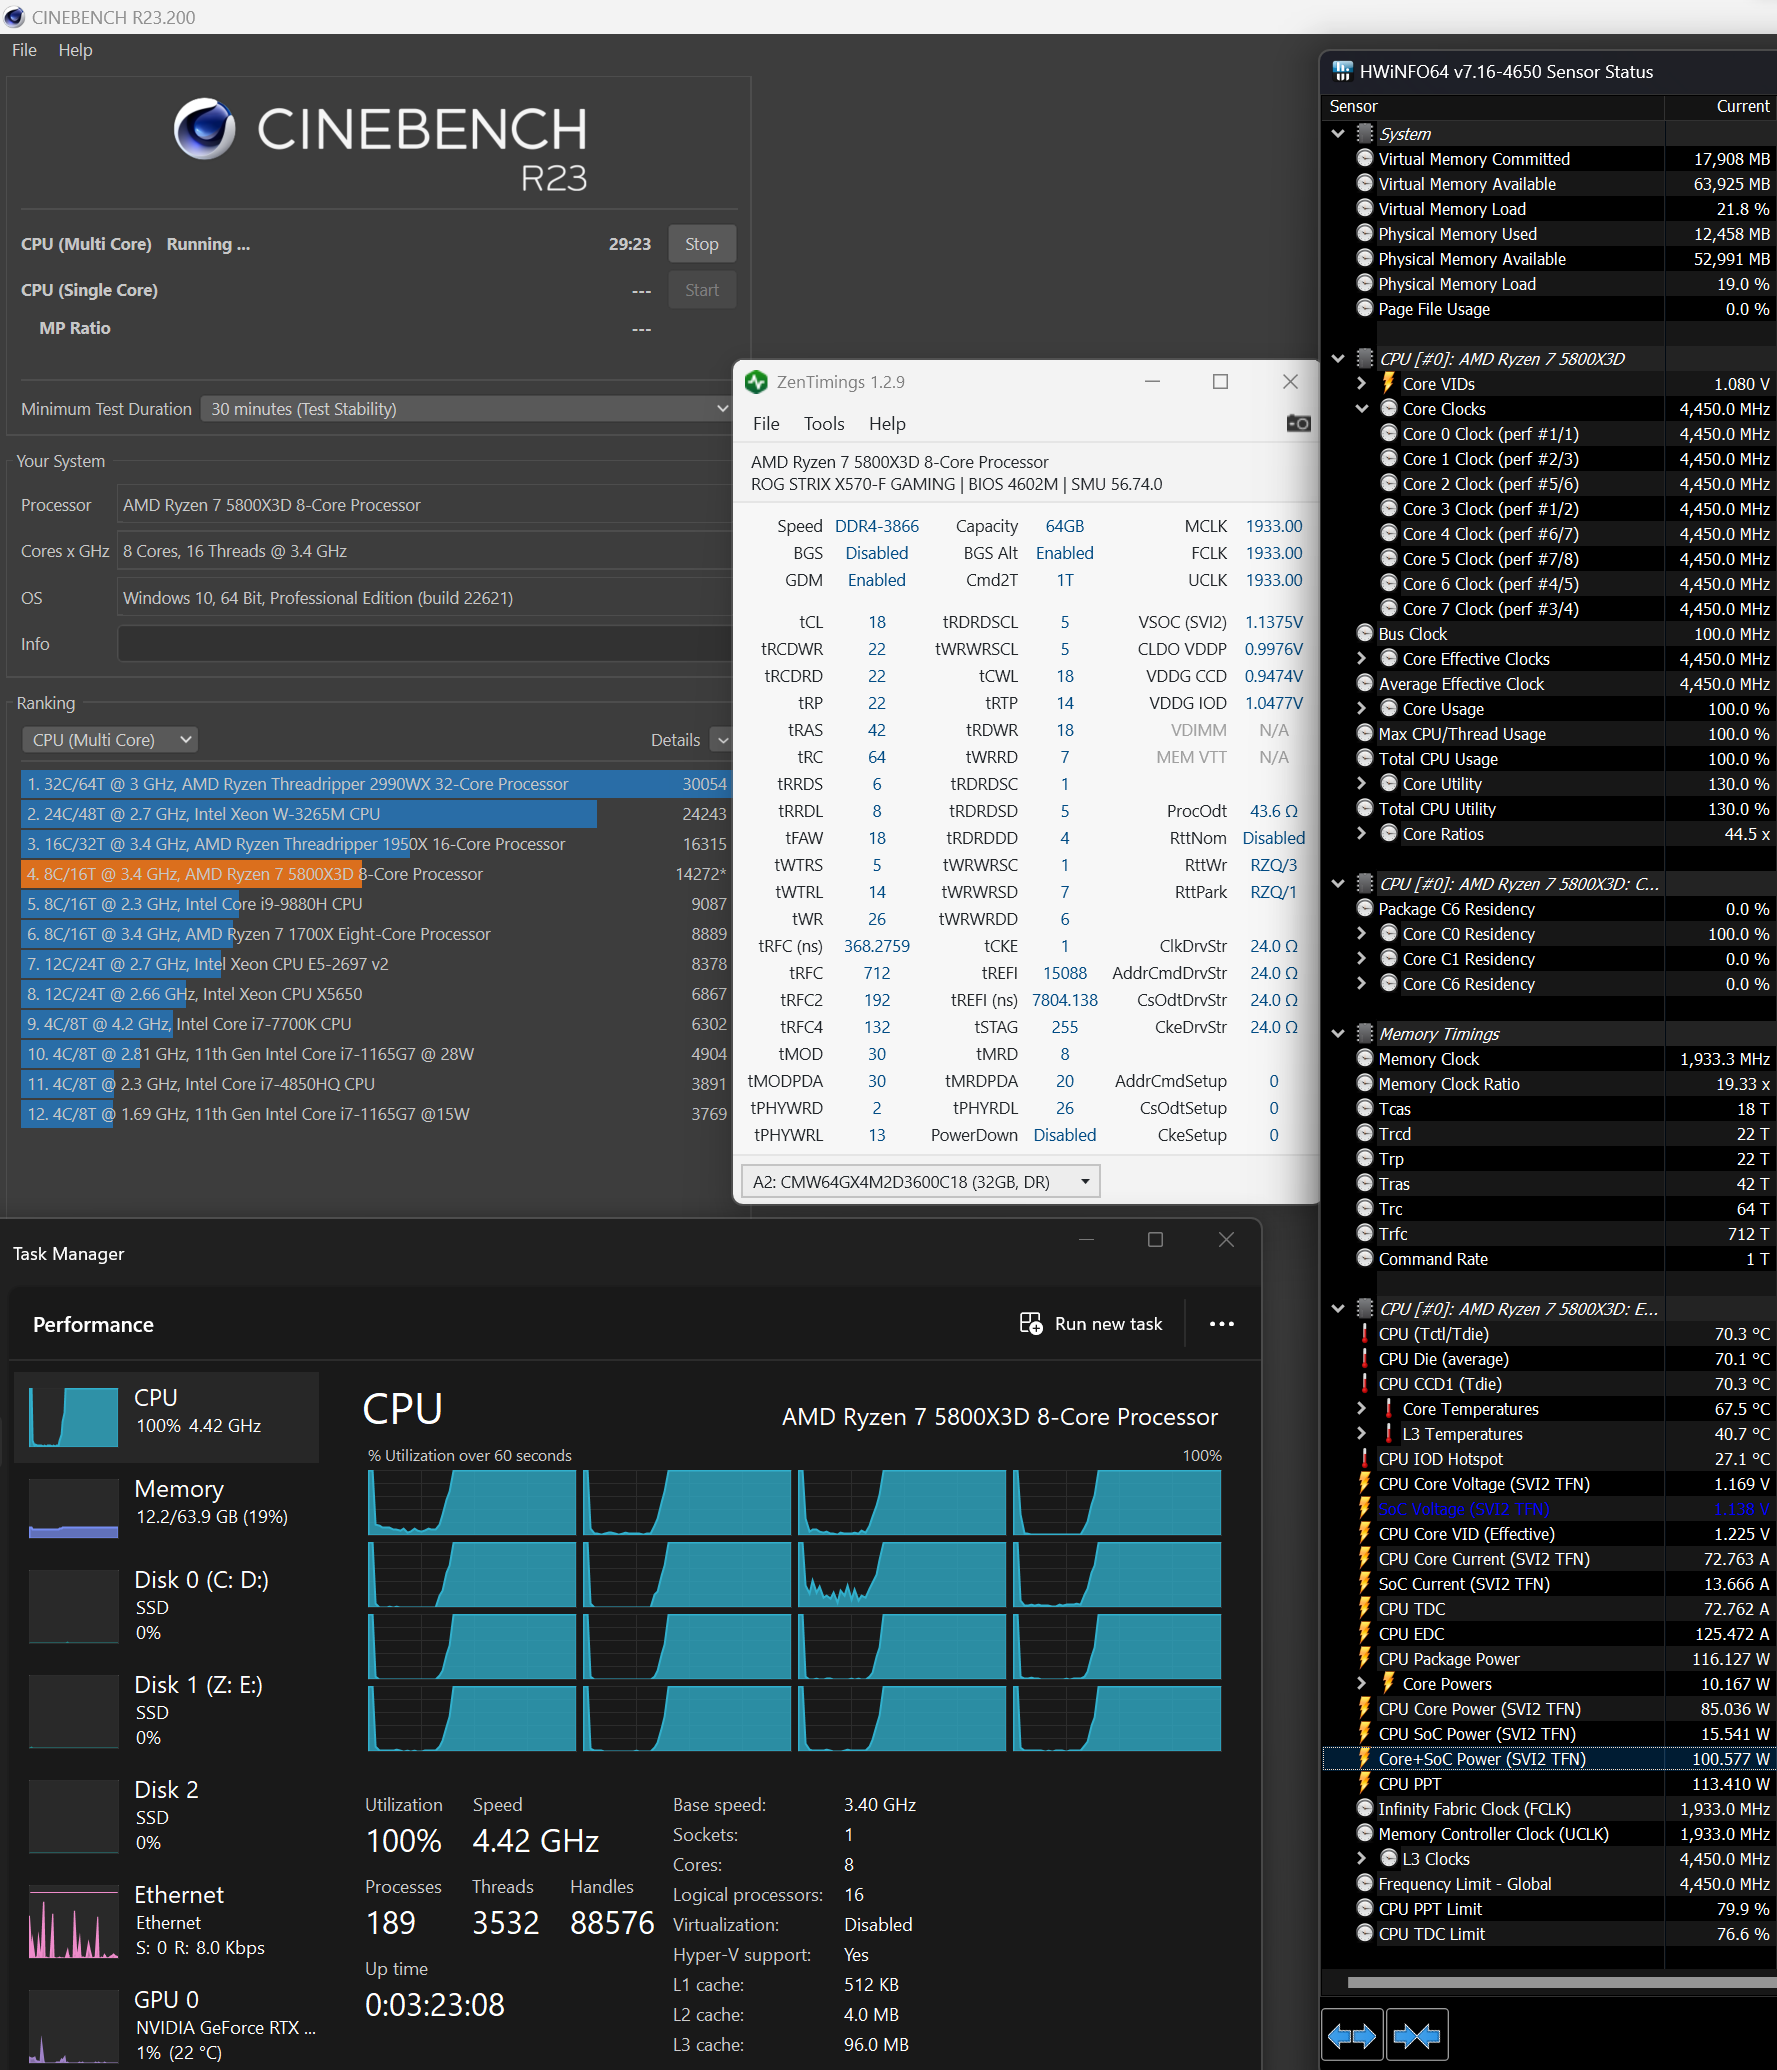Click the CPU EDC lightning bolt icon
The height and width of the screenshot is (2070, 1777).
pos(1364,1633)
